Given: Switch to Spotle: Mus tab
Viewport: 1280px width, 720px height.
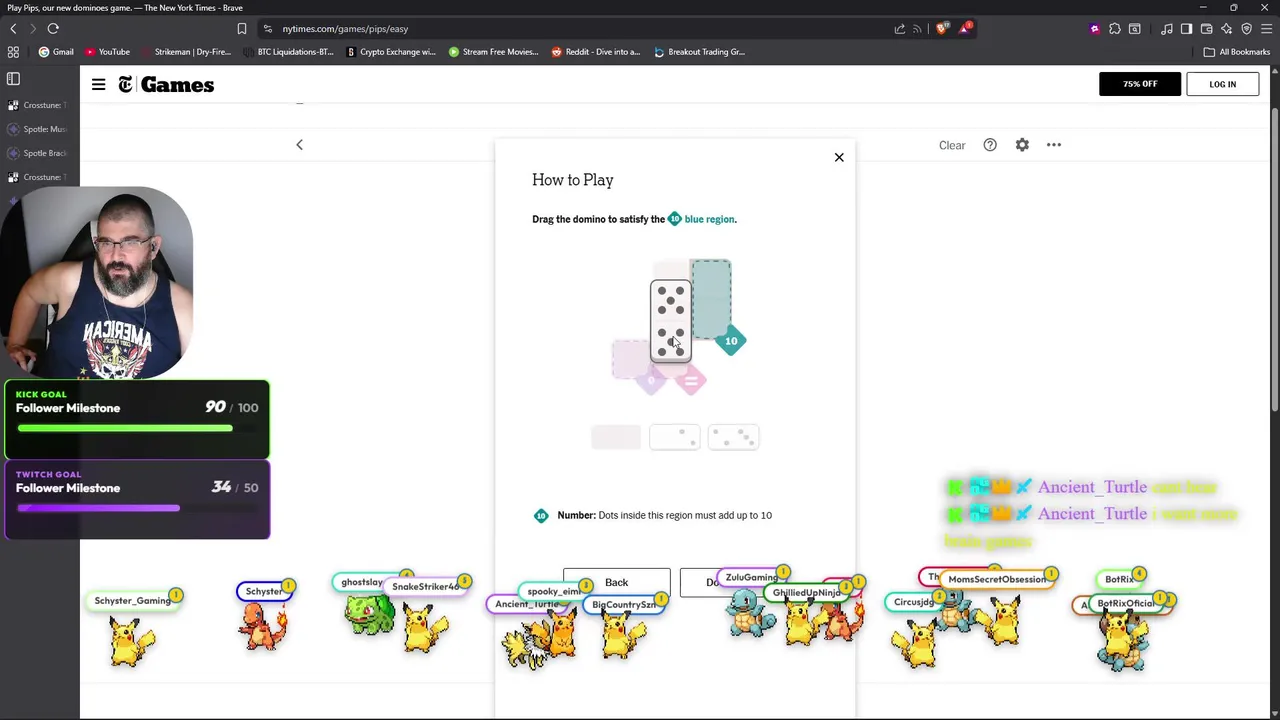Looking at the screenshot, I should point(37,129).
